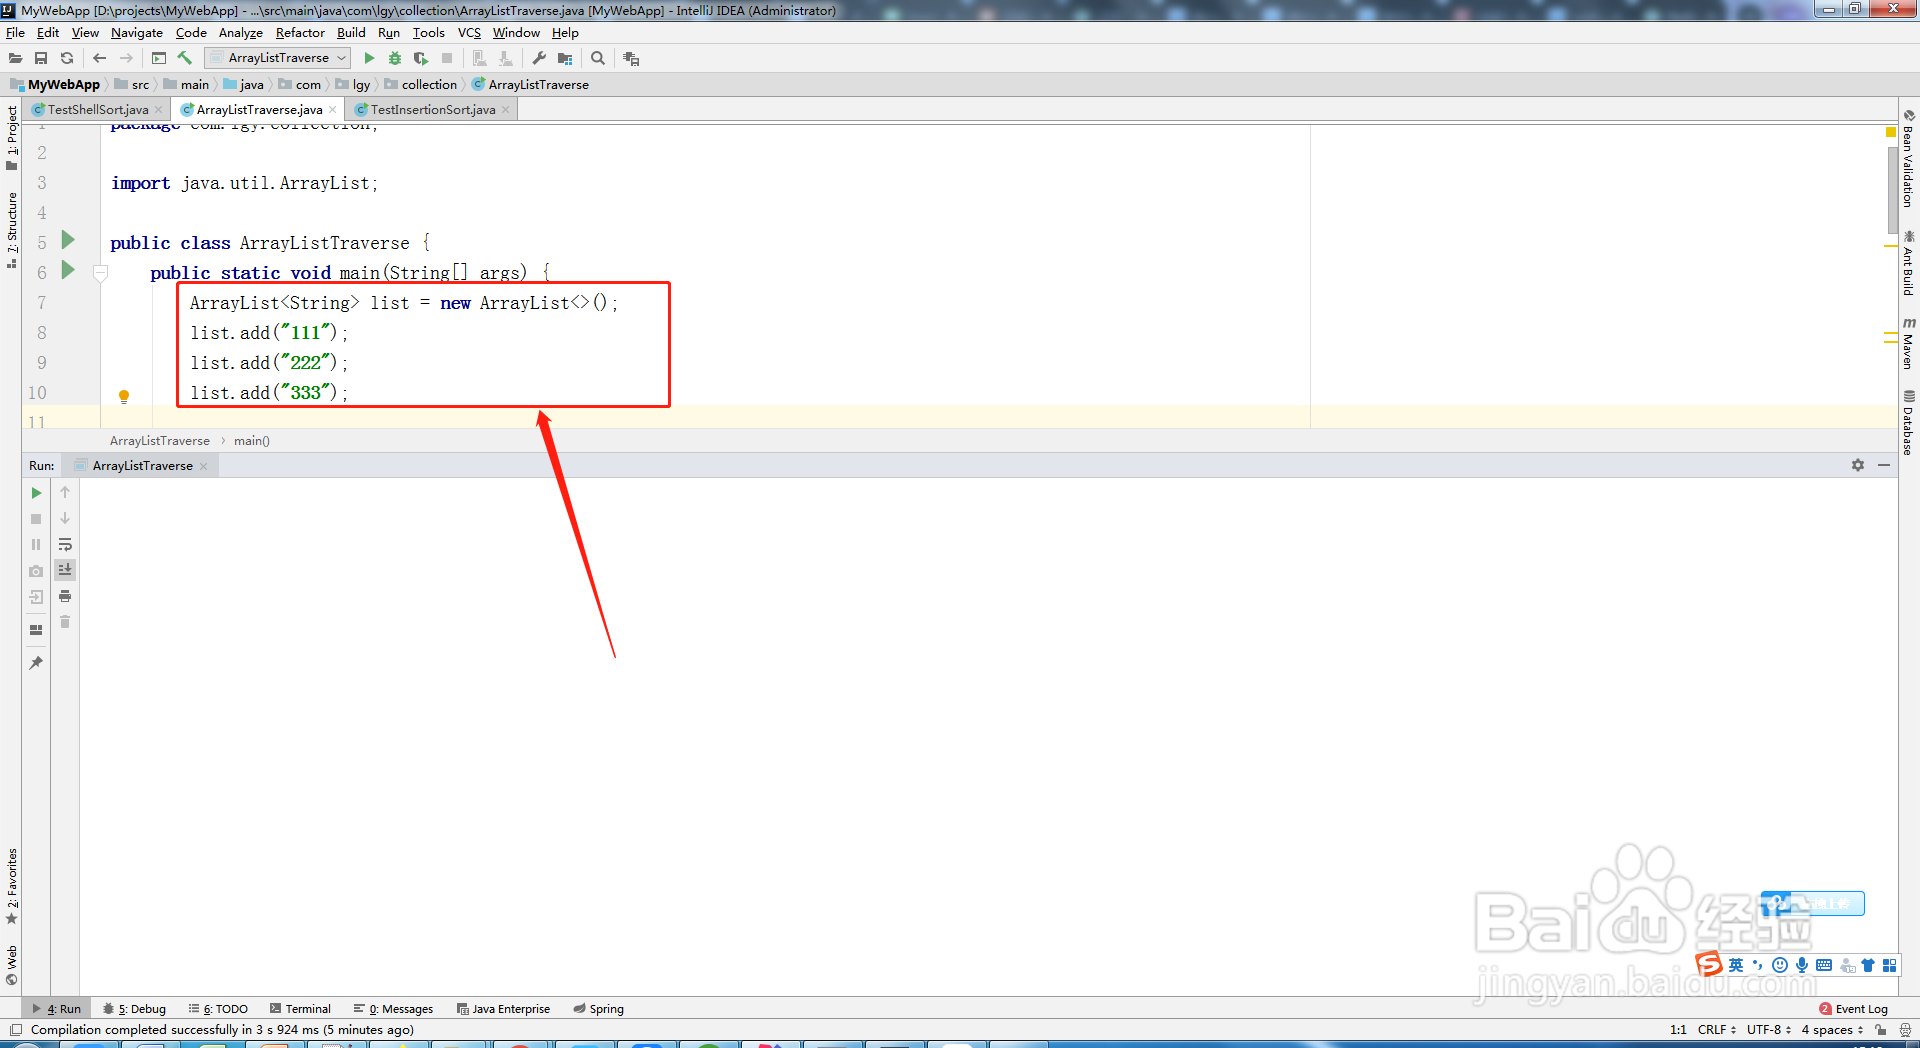Open the Navigate menu

[x=136, y=33]
